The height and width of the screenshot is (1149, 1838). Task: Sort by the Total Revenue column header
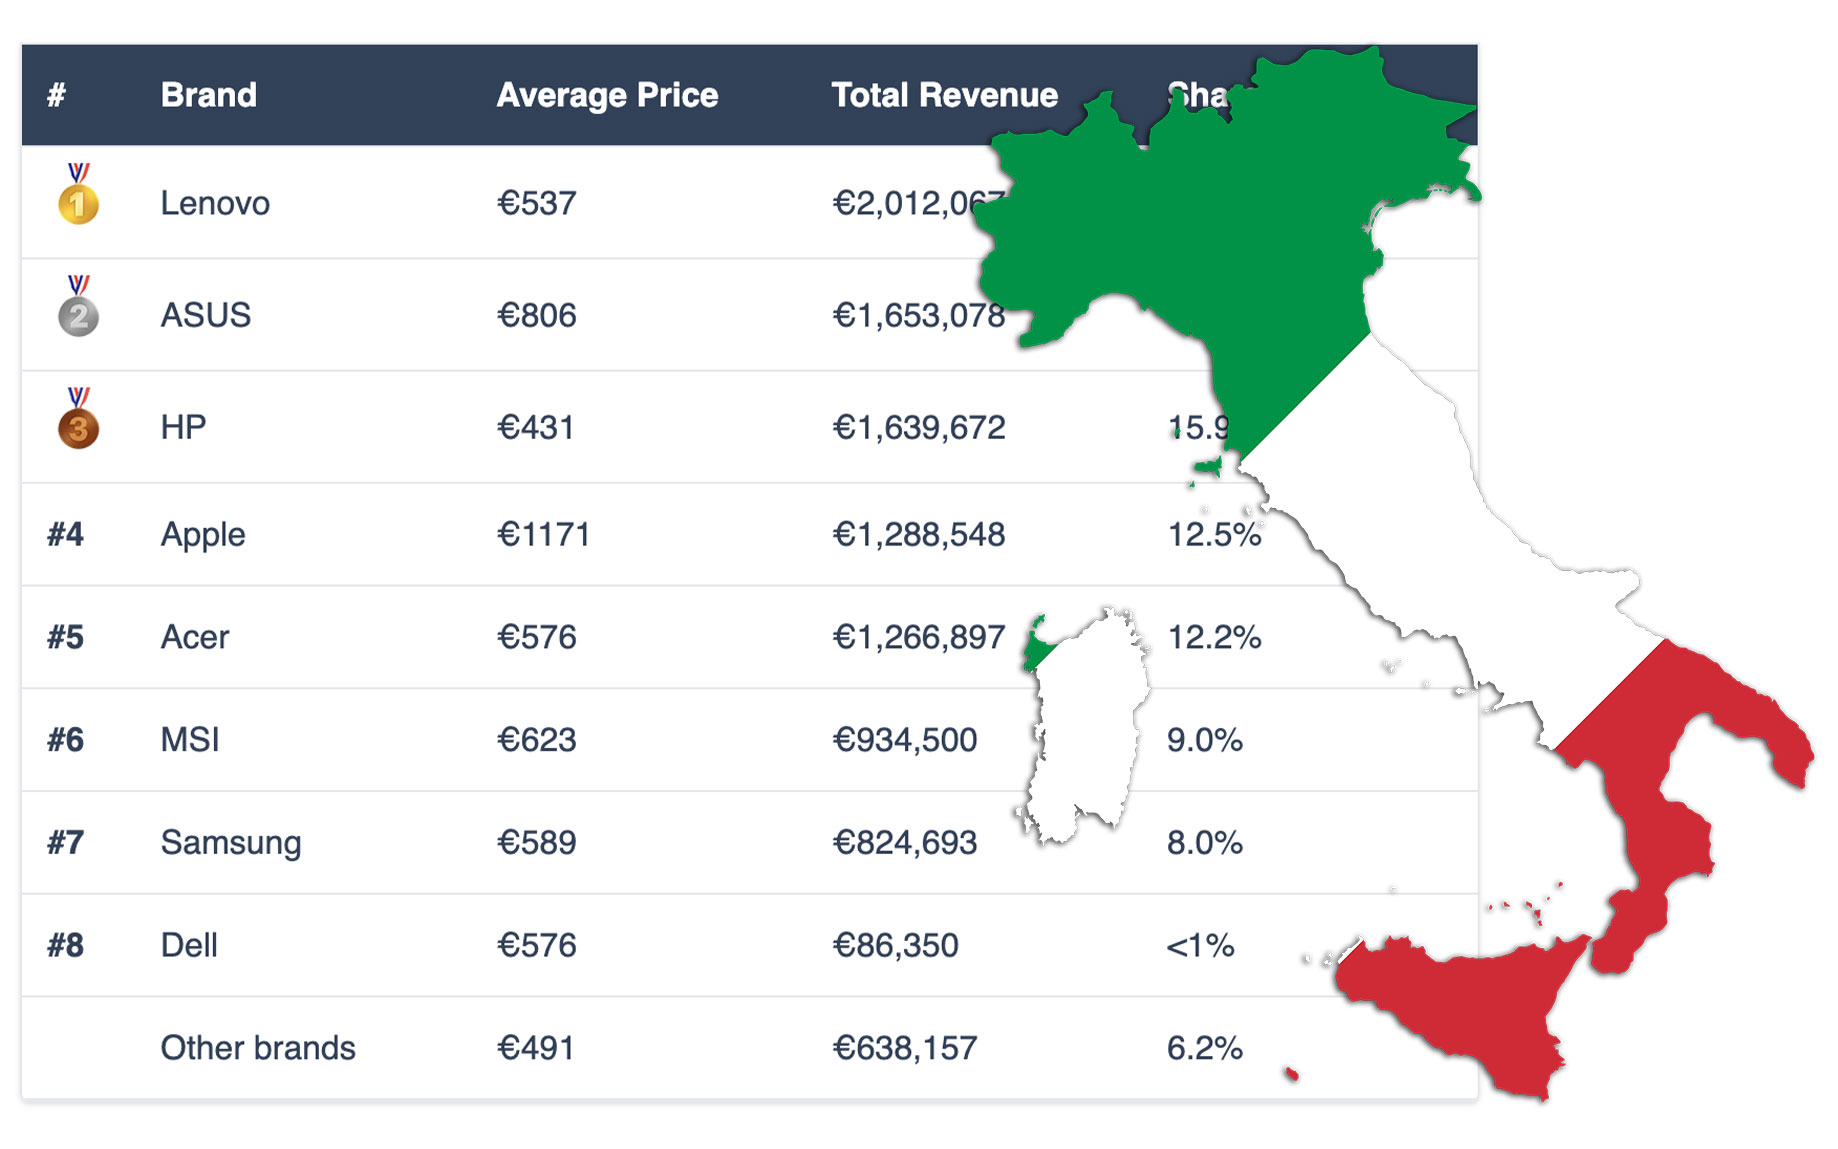click(x=944, y=95)
